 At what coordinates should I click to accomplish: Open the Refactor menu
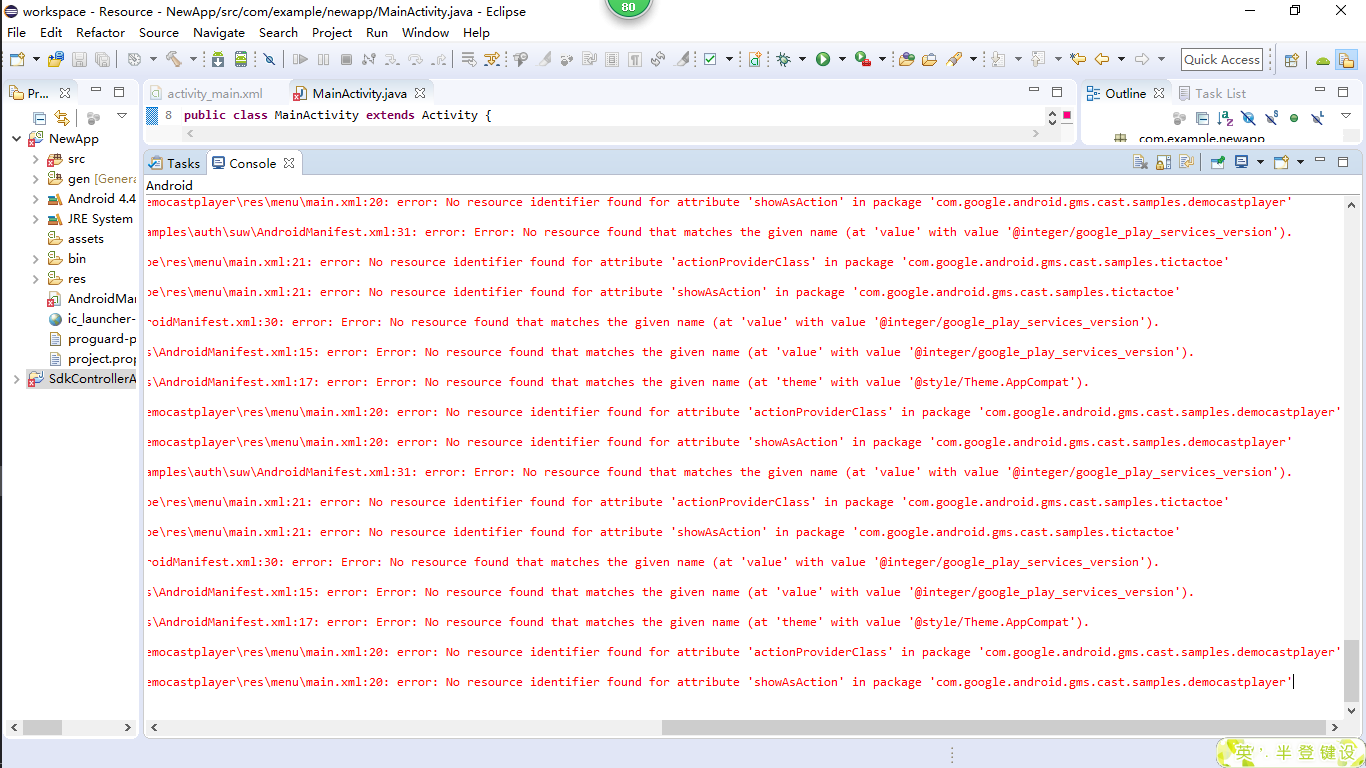tap(101, 32)
